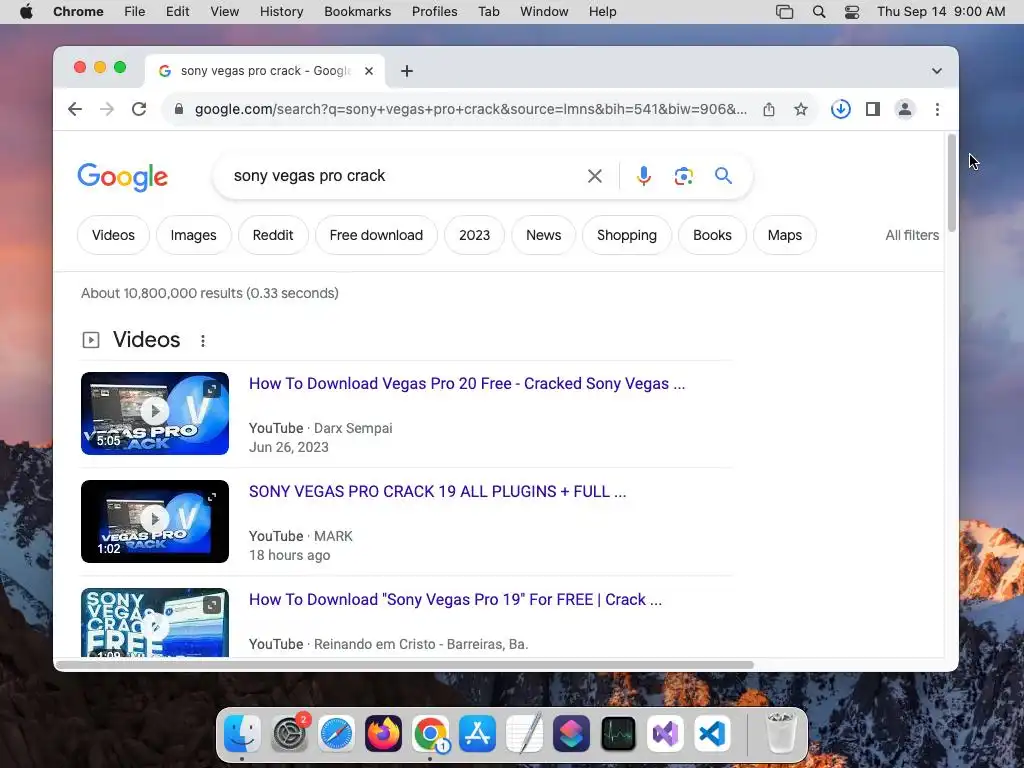1024x768 pixels.
Task: Clear the search box with X
Action: [594, 176]
